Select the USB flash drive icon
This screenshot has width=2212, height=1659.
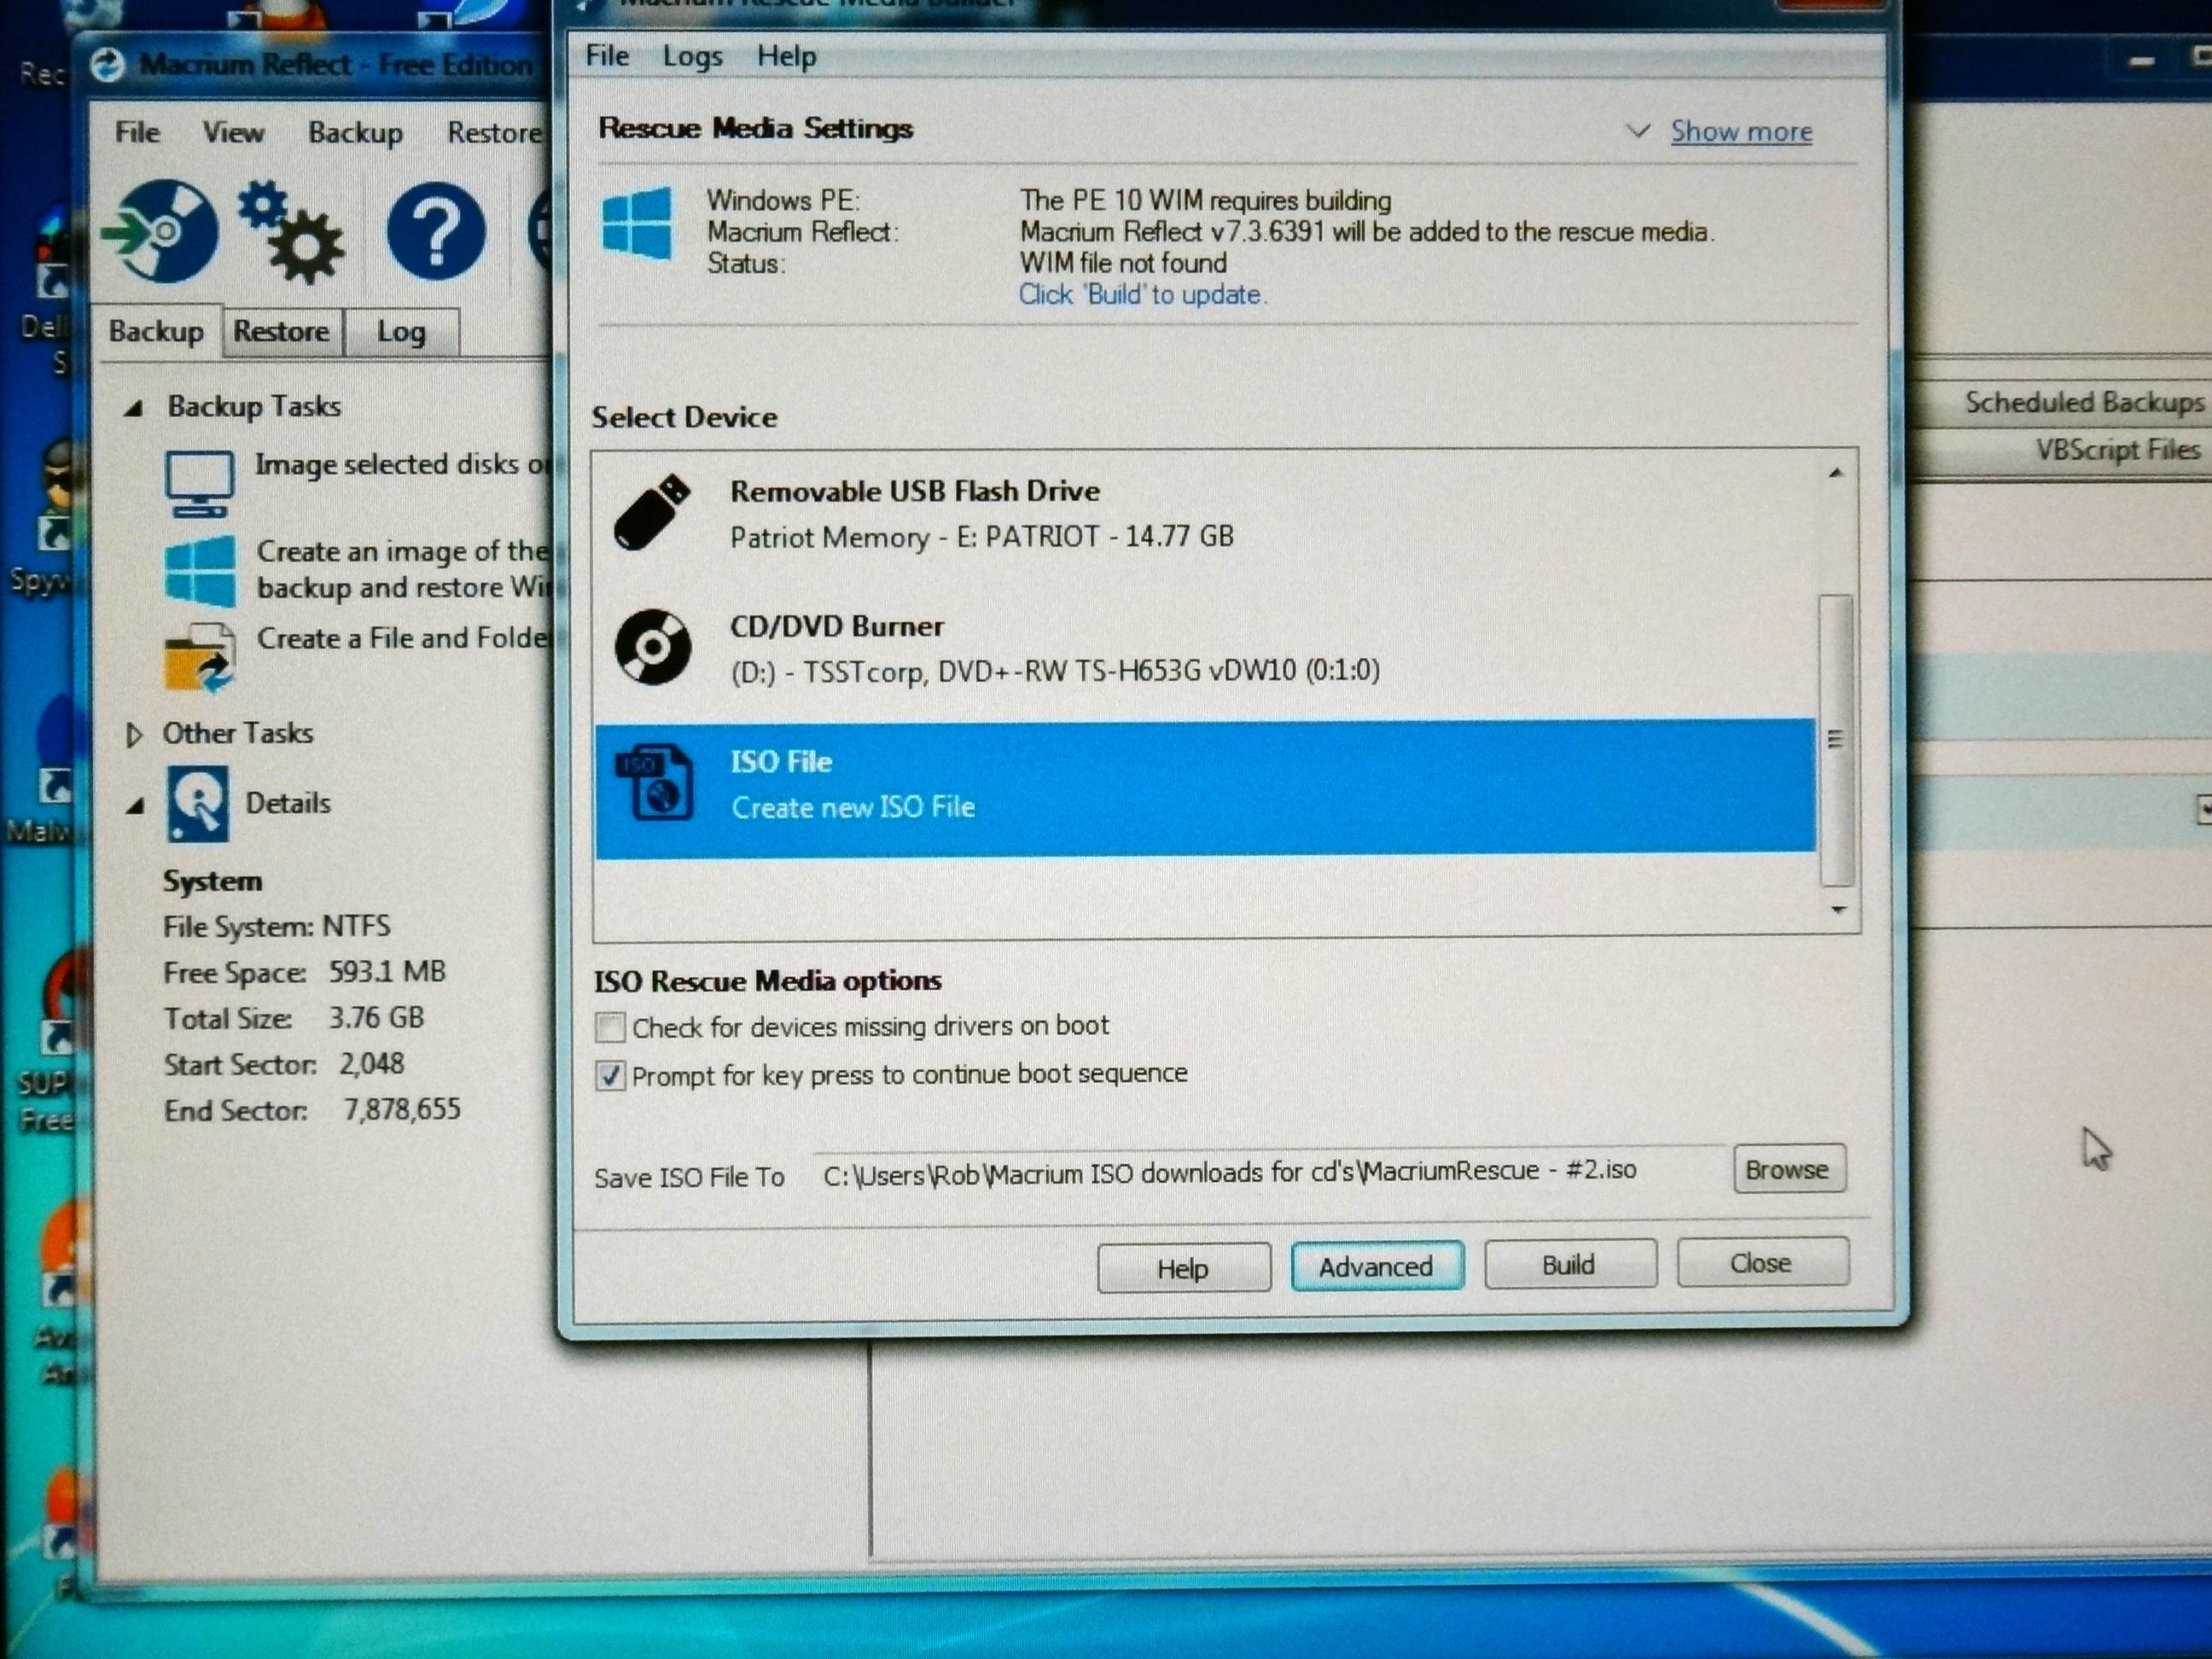pos(652,512)
